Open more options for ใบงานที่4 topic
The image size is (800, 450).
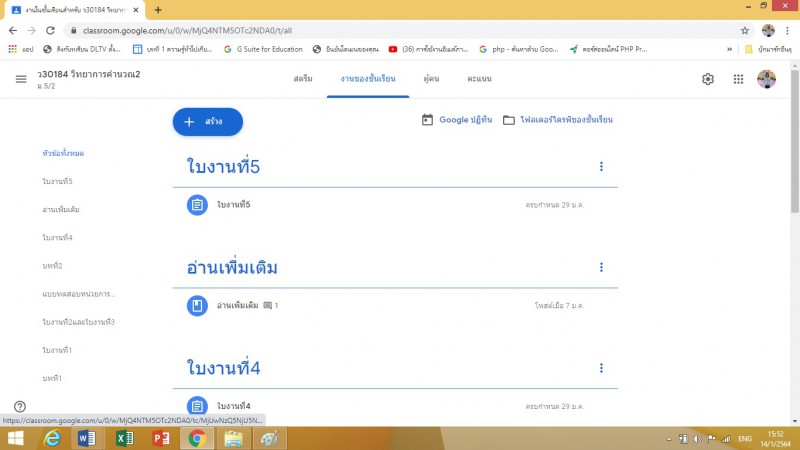click(x=601, y=368)
